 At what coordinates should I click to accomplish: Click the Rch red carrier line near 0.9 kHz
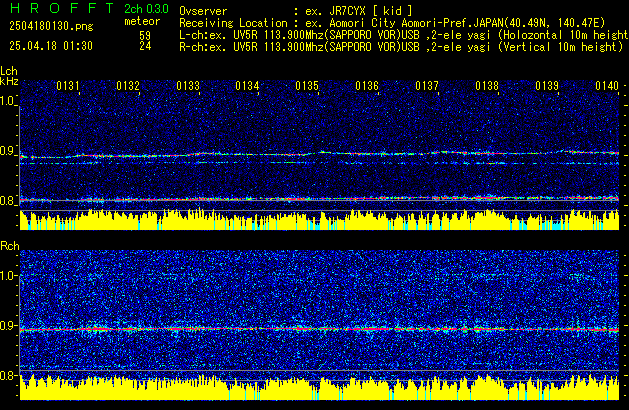[319, 329]
